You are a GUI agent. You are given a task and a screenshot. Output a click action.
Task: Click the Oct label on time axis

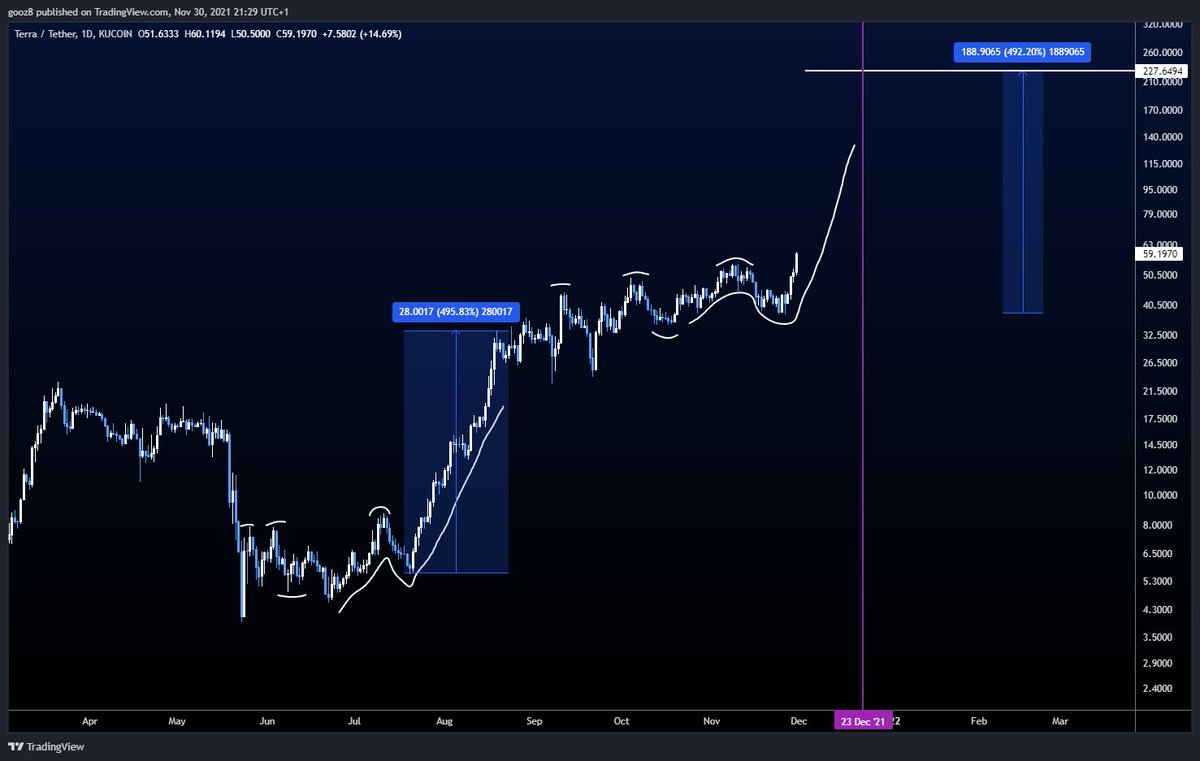coord(621,720)
